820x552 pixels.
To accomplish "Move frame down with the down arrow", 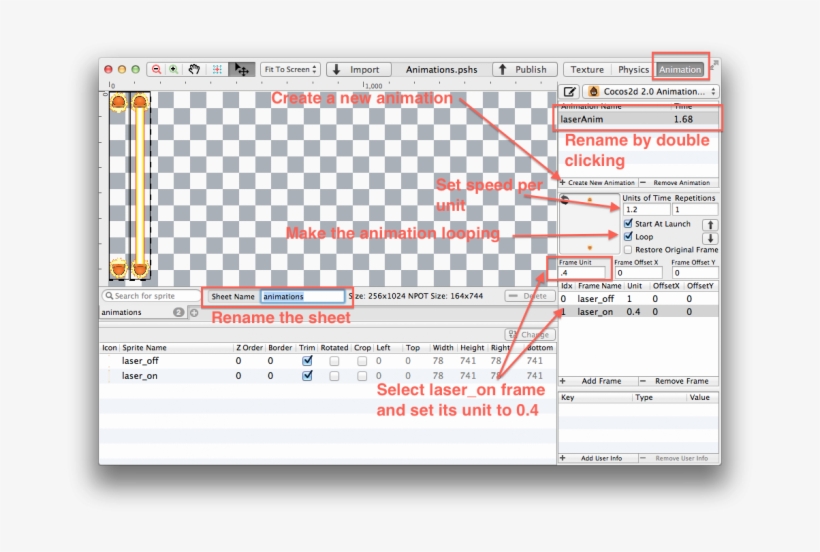I will click(708, 238).
